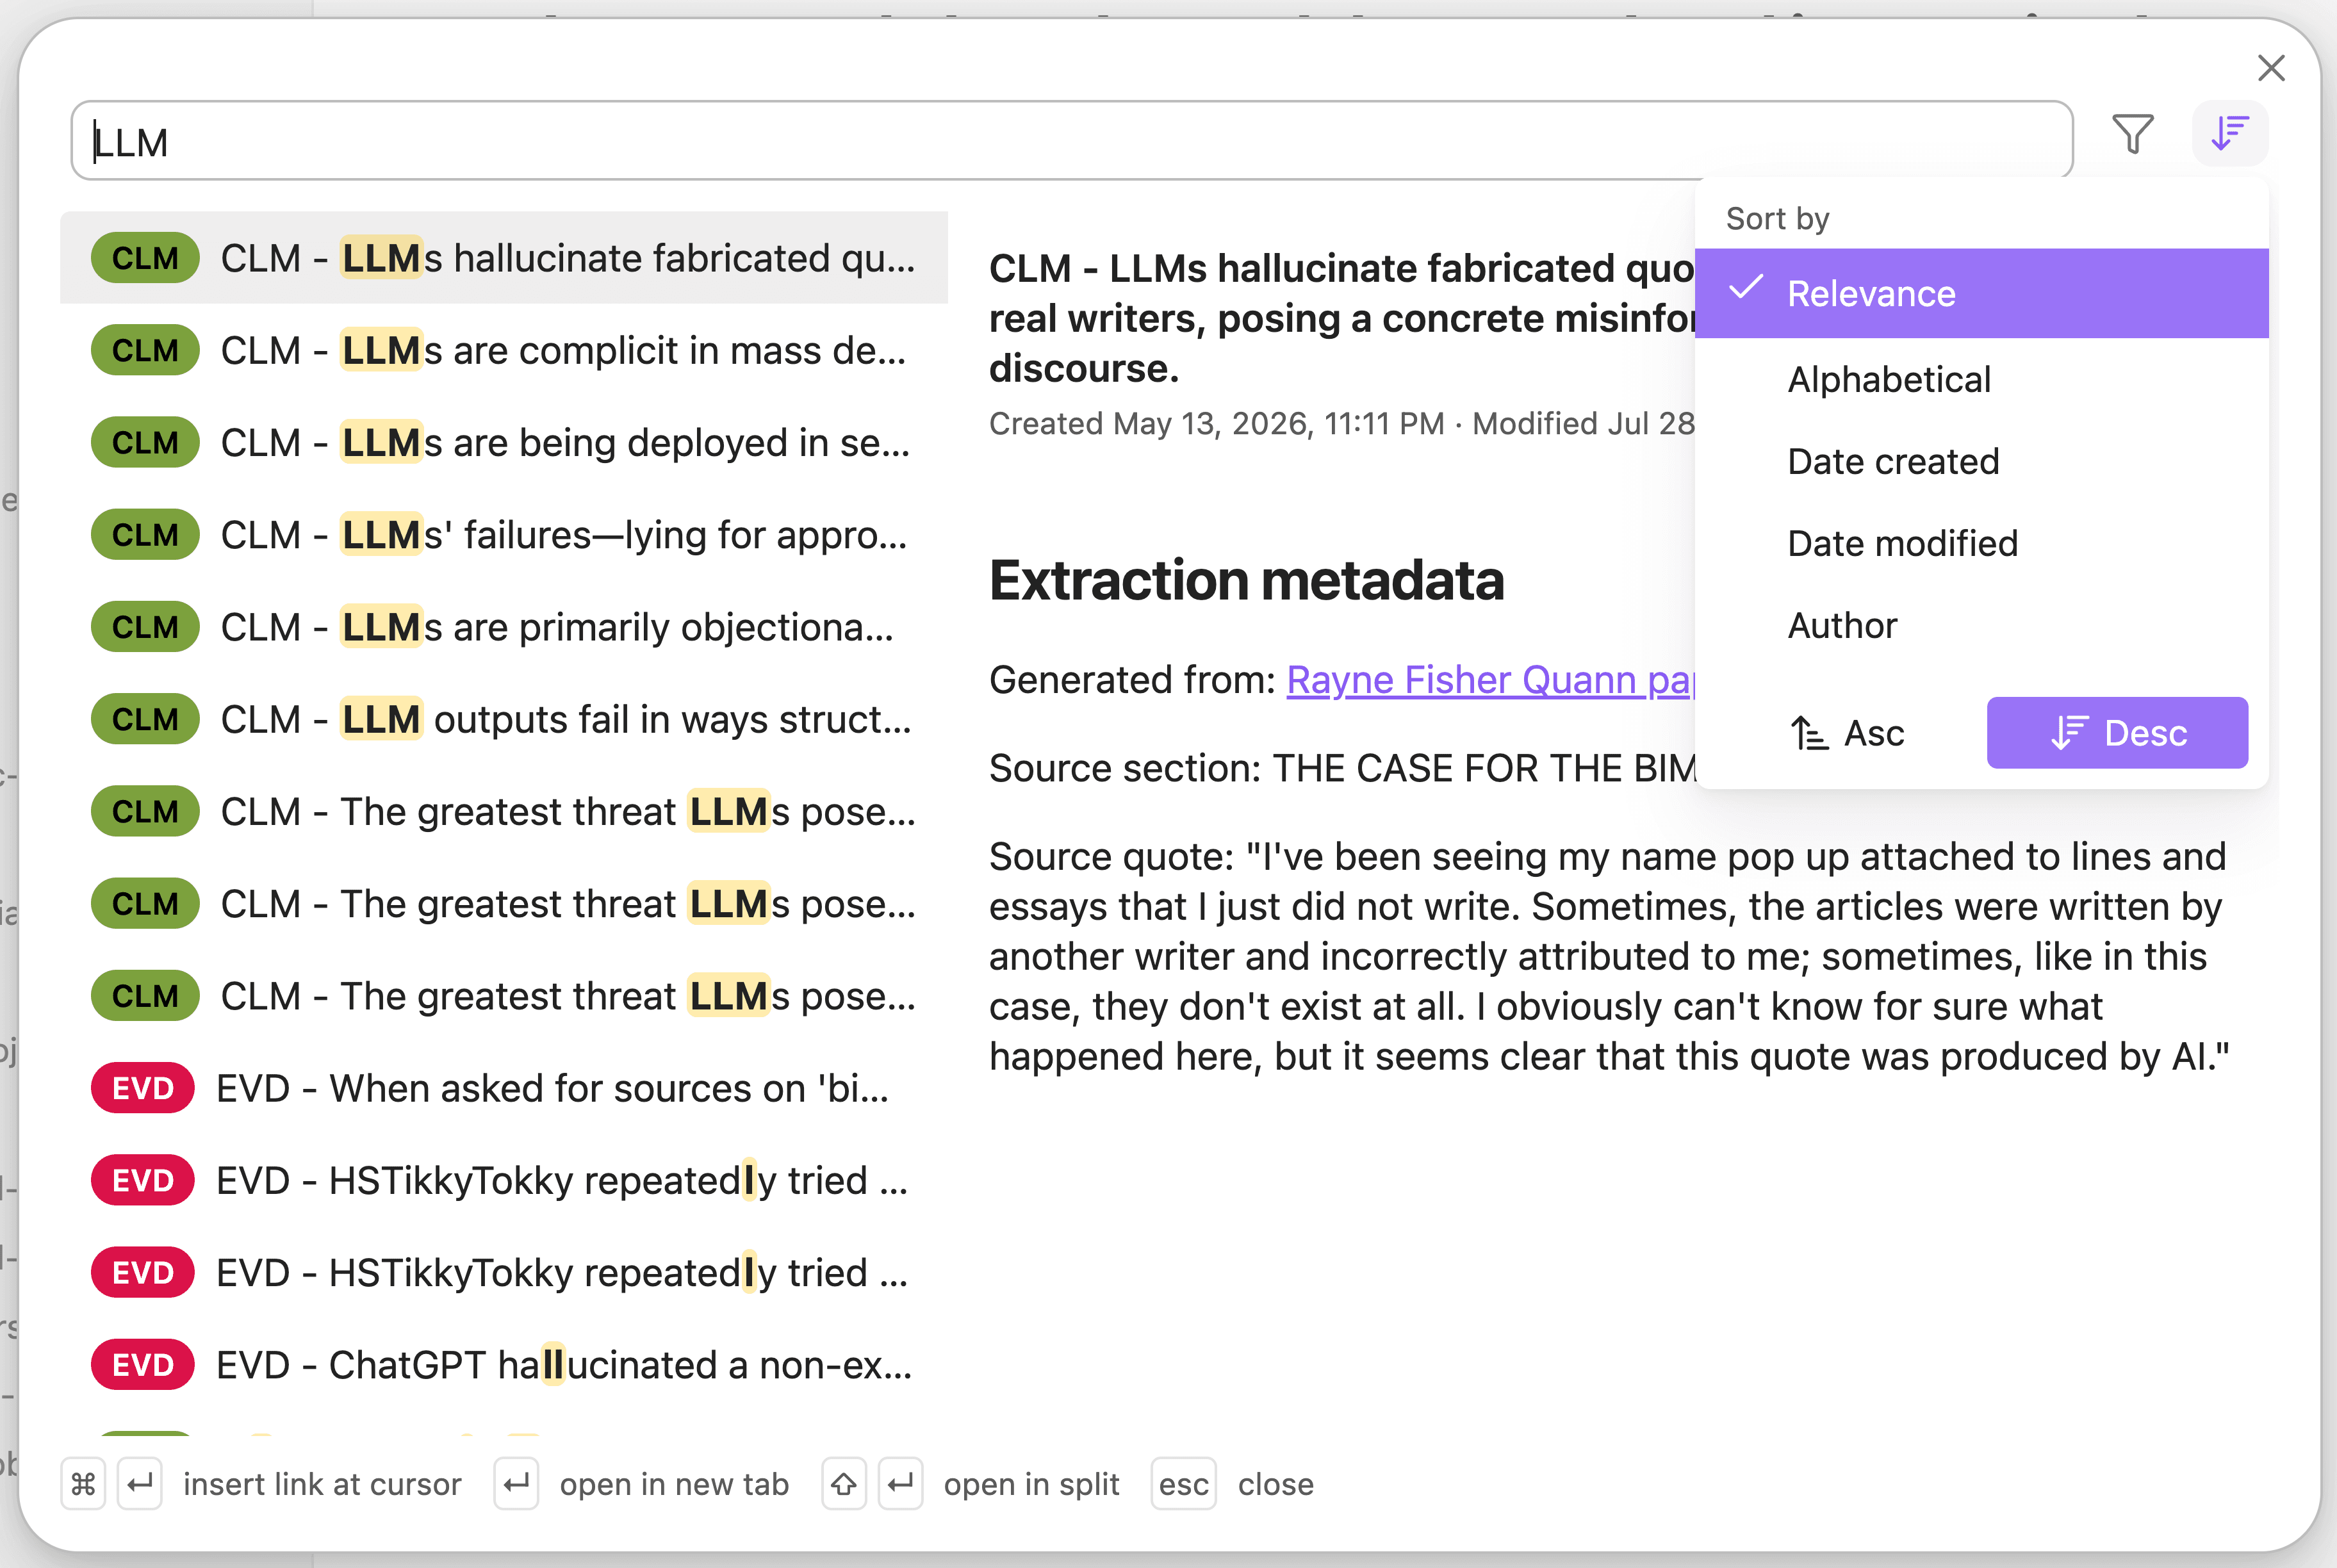This screenshot has height=1568, width=2337.
Task: Click EVD badge on 'ChatGPT hallucinated' row
Action: click(x=143, y=1365)
